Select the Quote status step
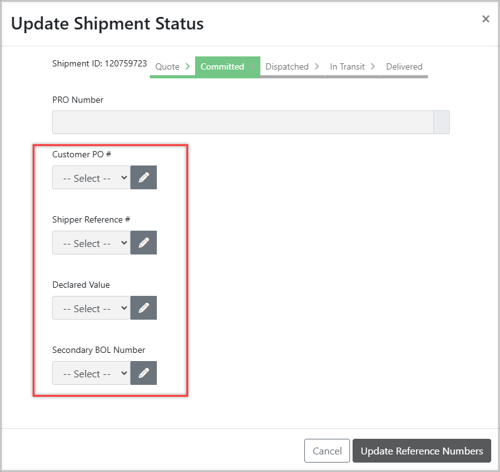 167,67
